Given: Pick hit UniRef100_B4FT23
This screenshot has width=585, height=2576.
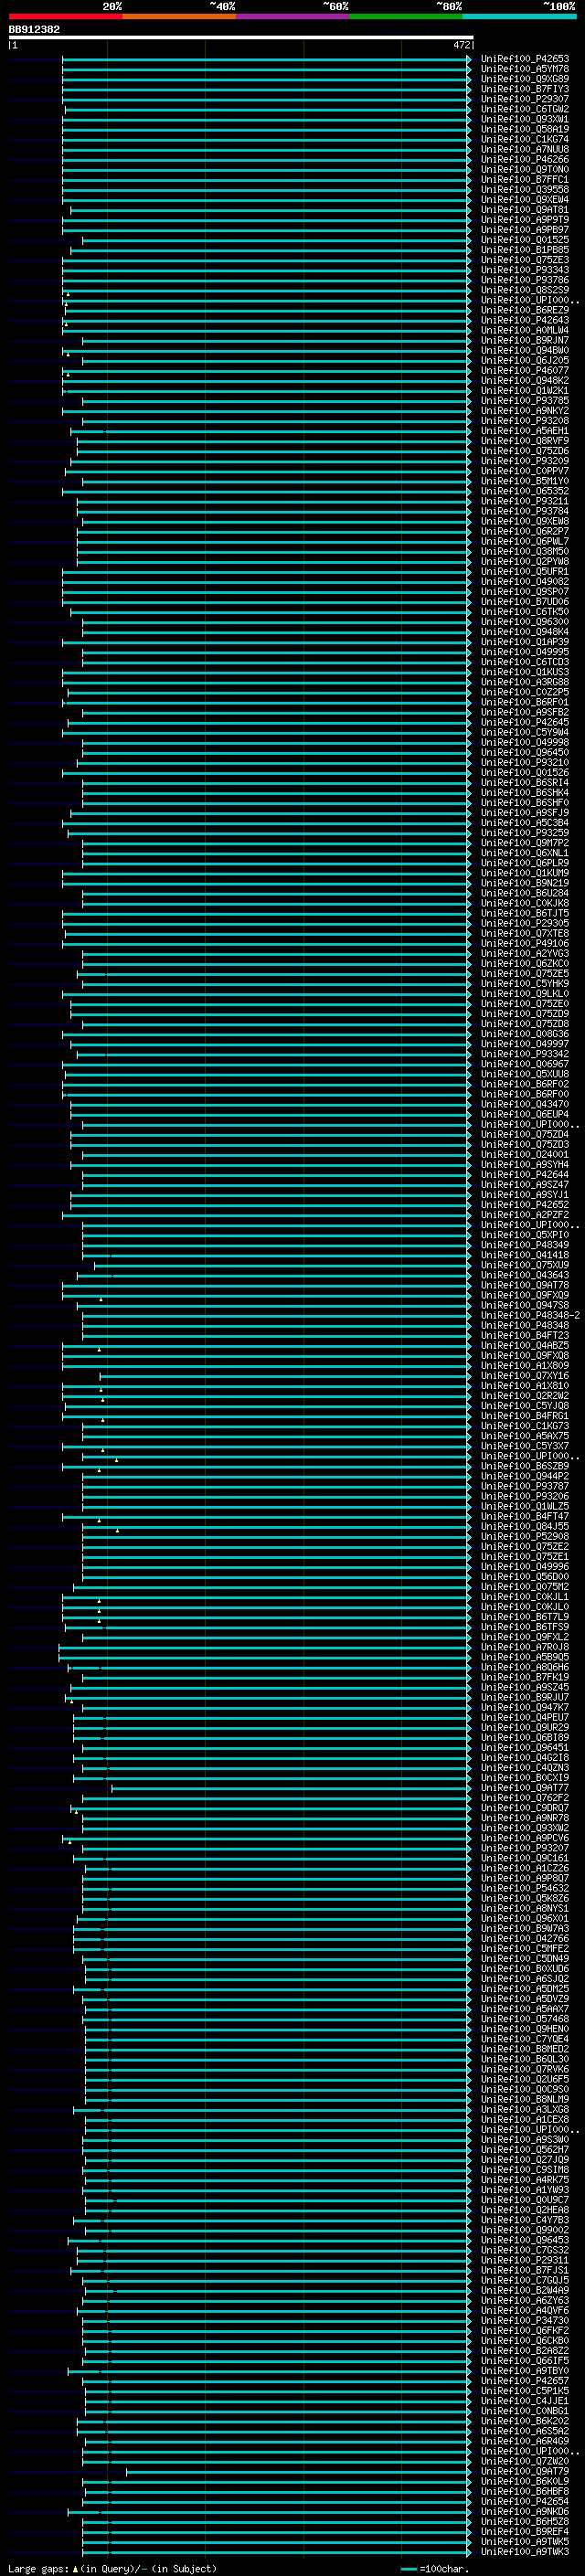Looking at the screenshot, I should coord(524,1335).
